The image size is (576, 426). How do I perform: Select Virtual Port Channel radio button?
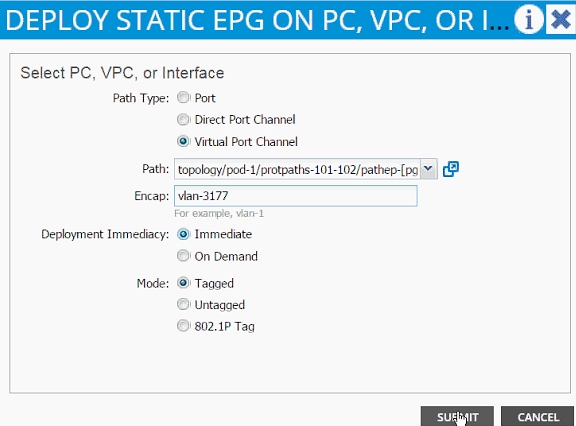pos(183,141)
